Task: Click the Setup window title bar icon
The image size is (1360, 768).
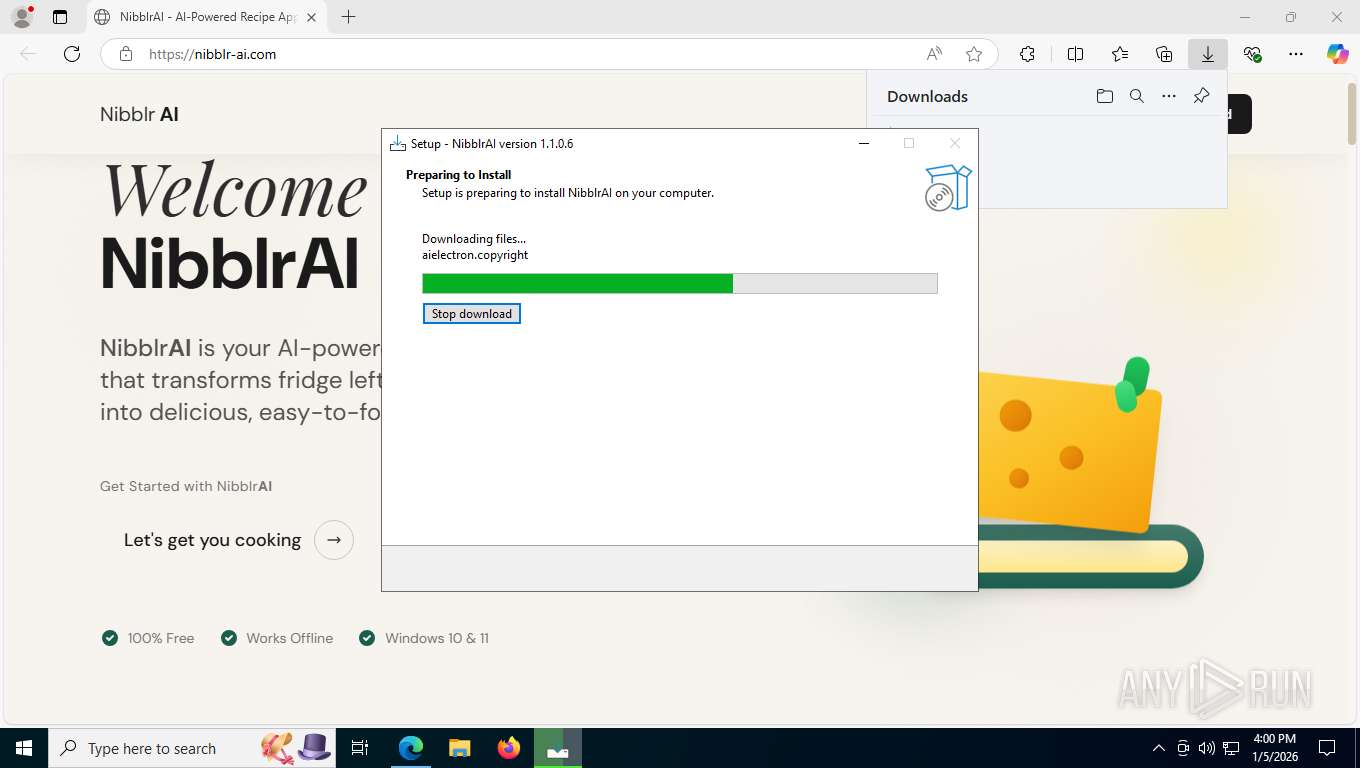Action: 398,143
